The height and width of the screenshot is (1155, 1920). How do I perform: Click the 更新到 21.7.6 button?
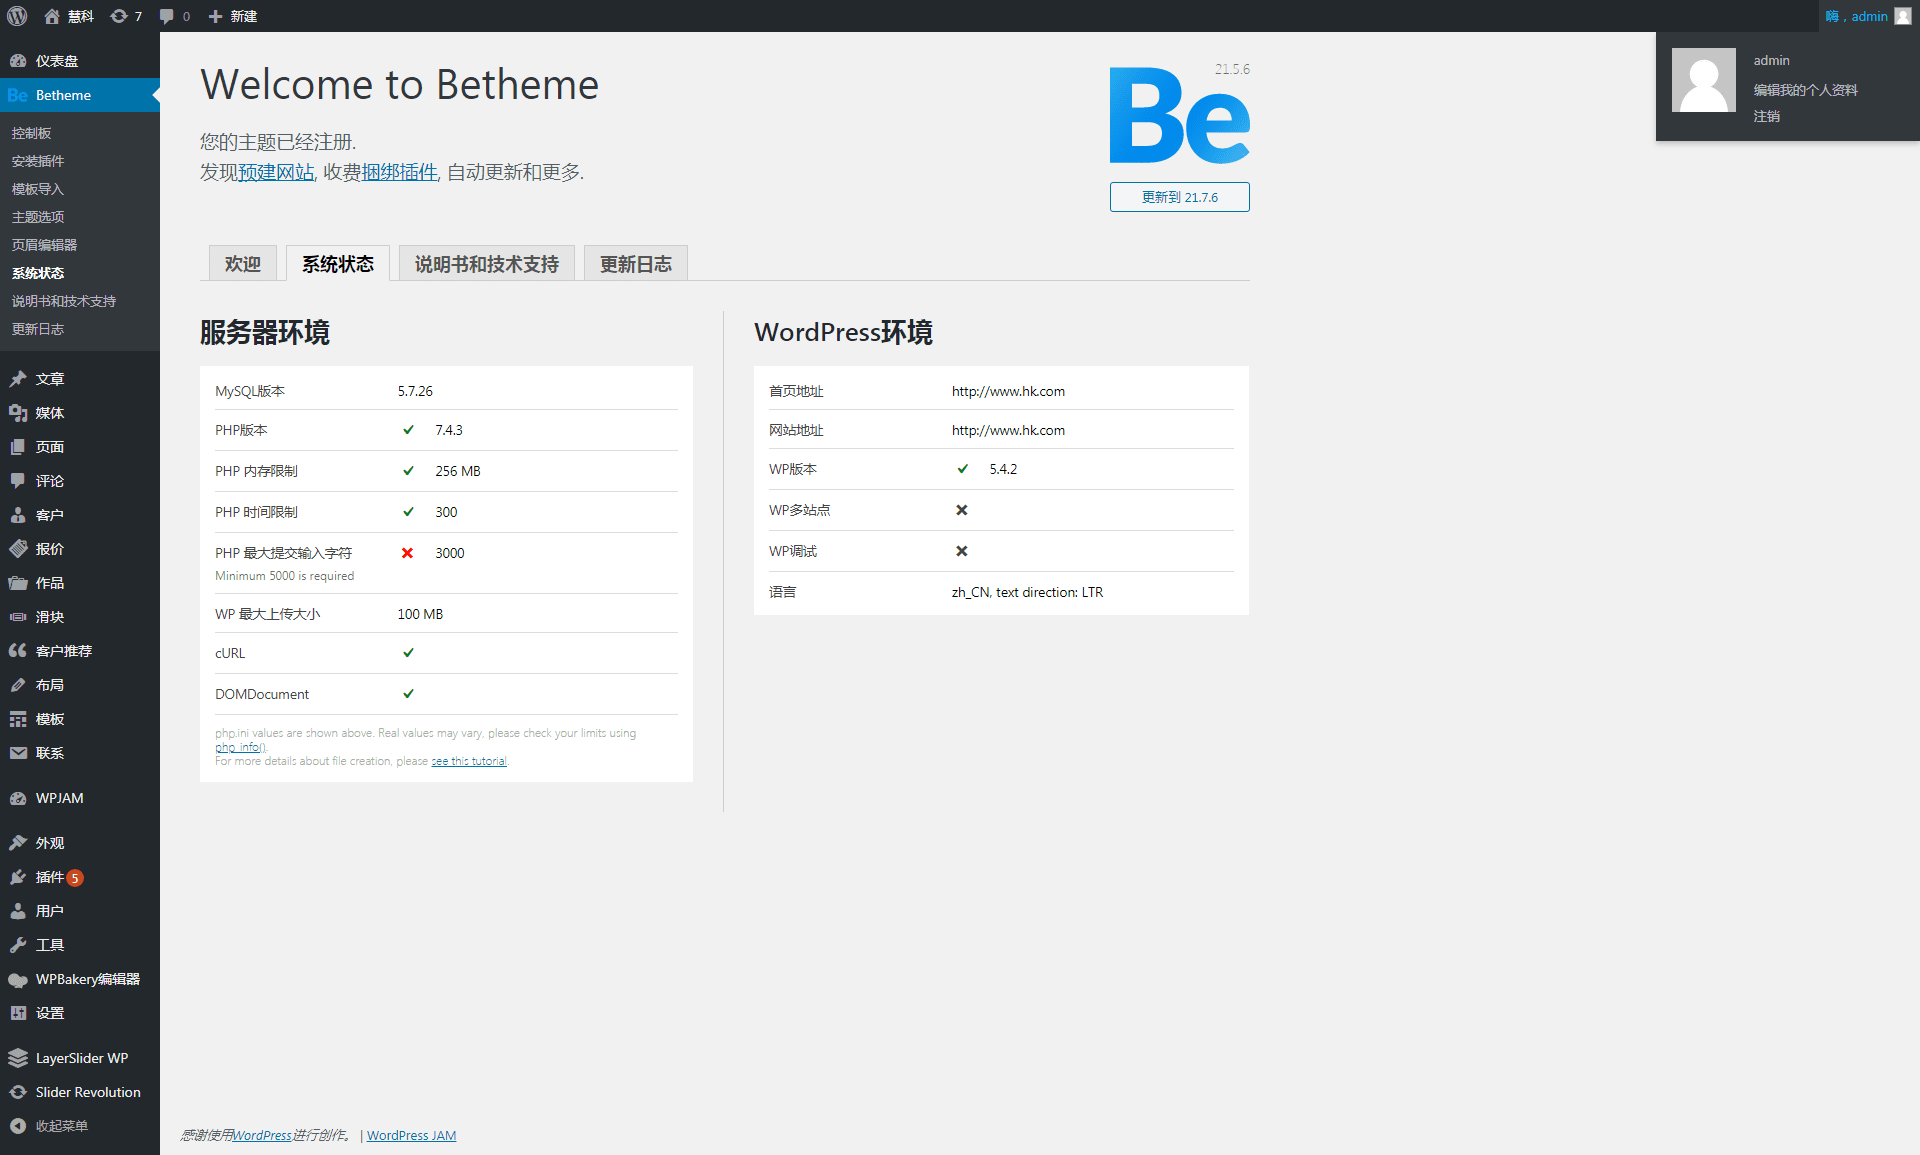click(x=1179, y=197)
